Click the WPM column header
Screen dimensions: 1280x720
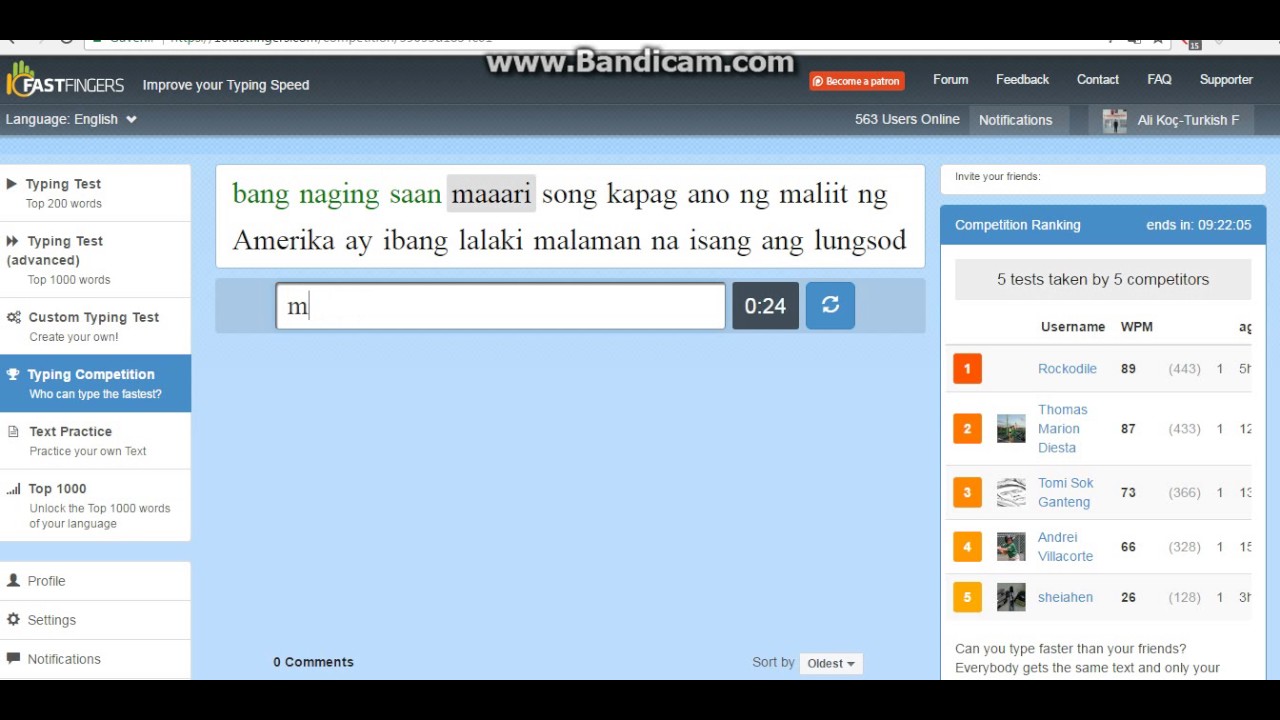point(1136,327)
